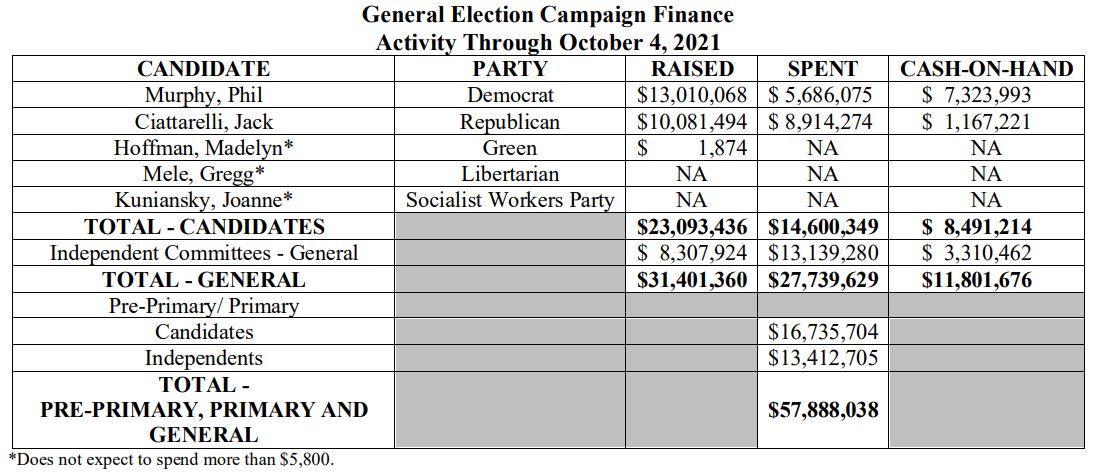Select the Independents spent amount $13,412,705

coord(822,358)
